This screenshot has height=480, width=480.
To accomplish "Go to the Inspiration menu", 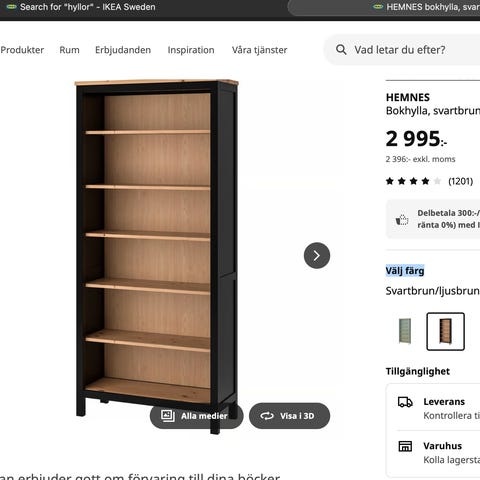I will point(191,50).
